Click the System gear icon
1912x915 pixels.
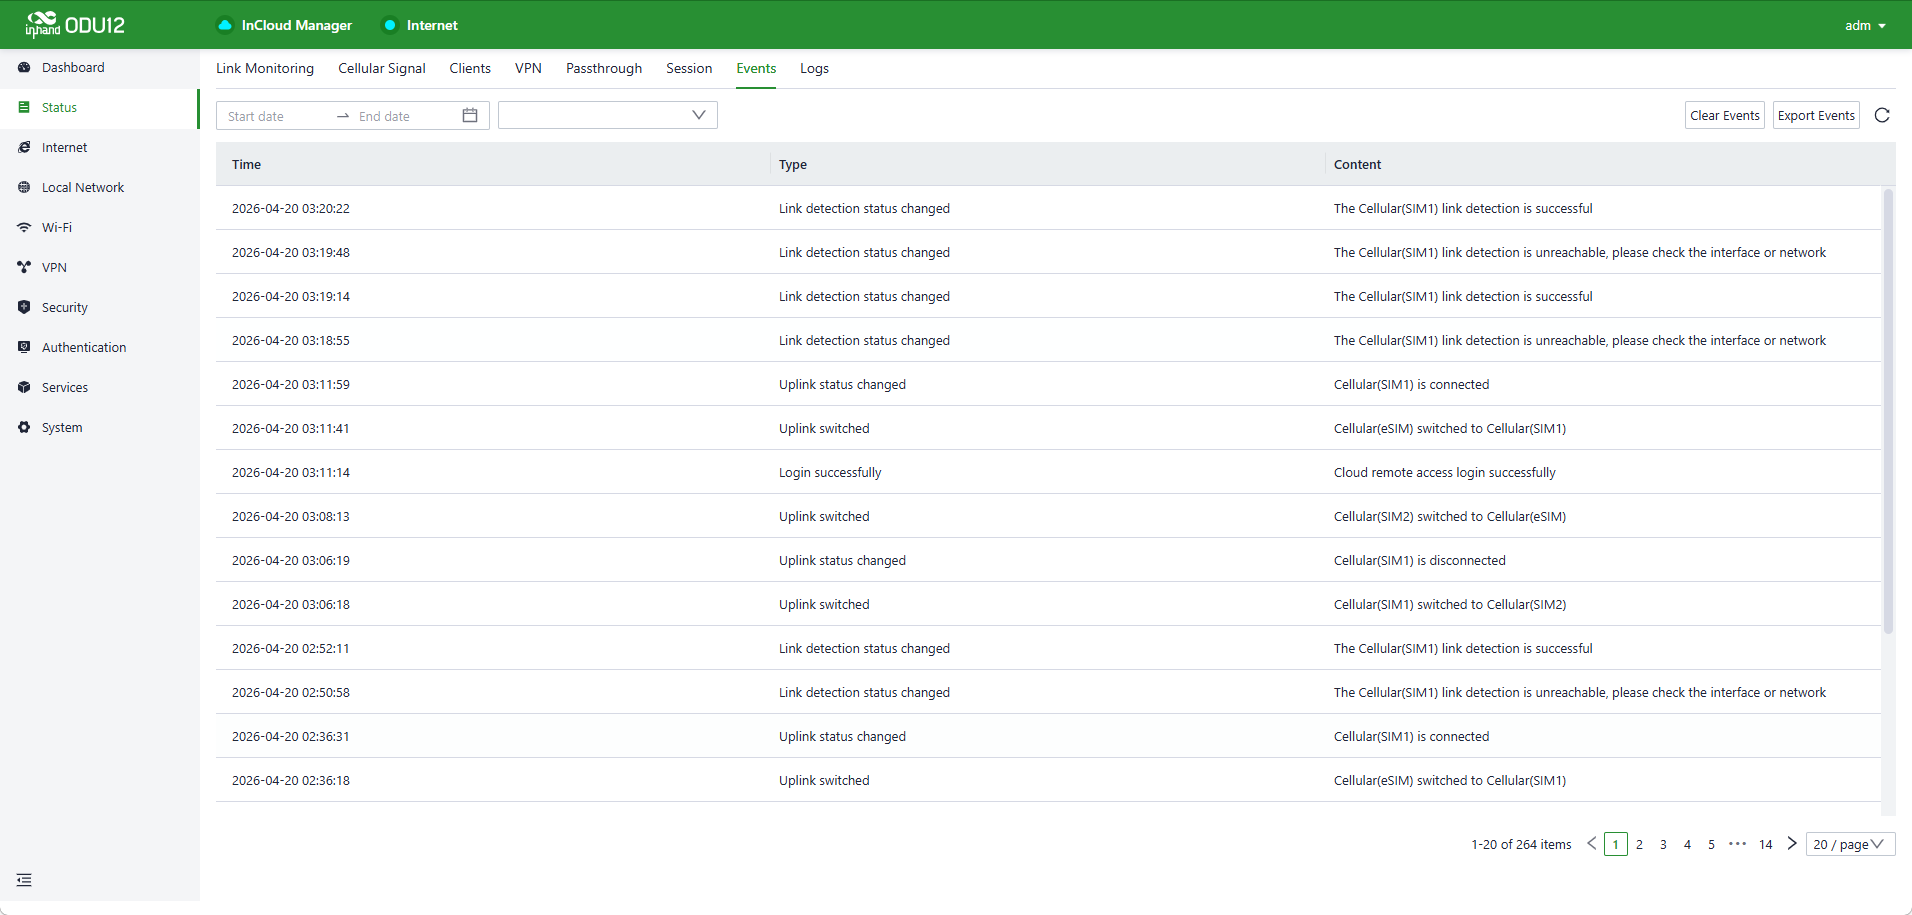(24, 428)
